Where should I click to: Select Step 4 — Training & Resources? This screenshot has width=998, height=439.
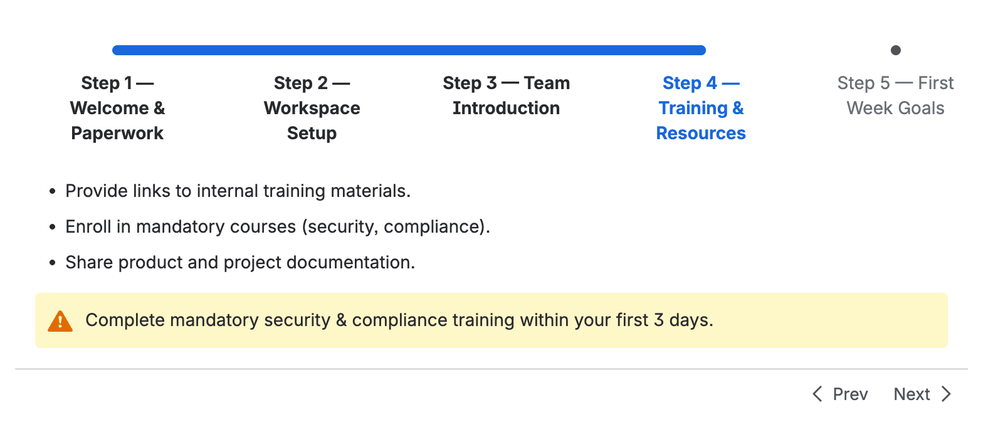(x=701, y=108)
